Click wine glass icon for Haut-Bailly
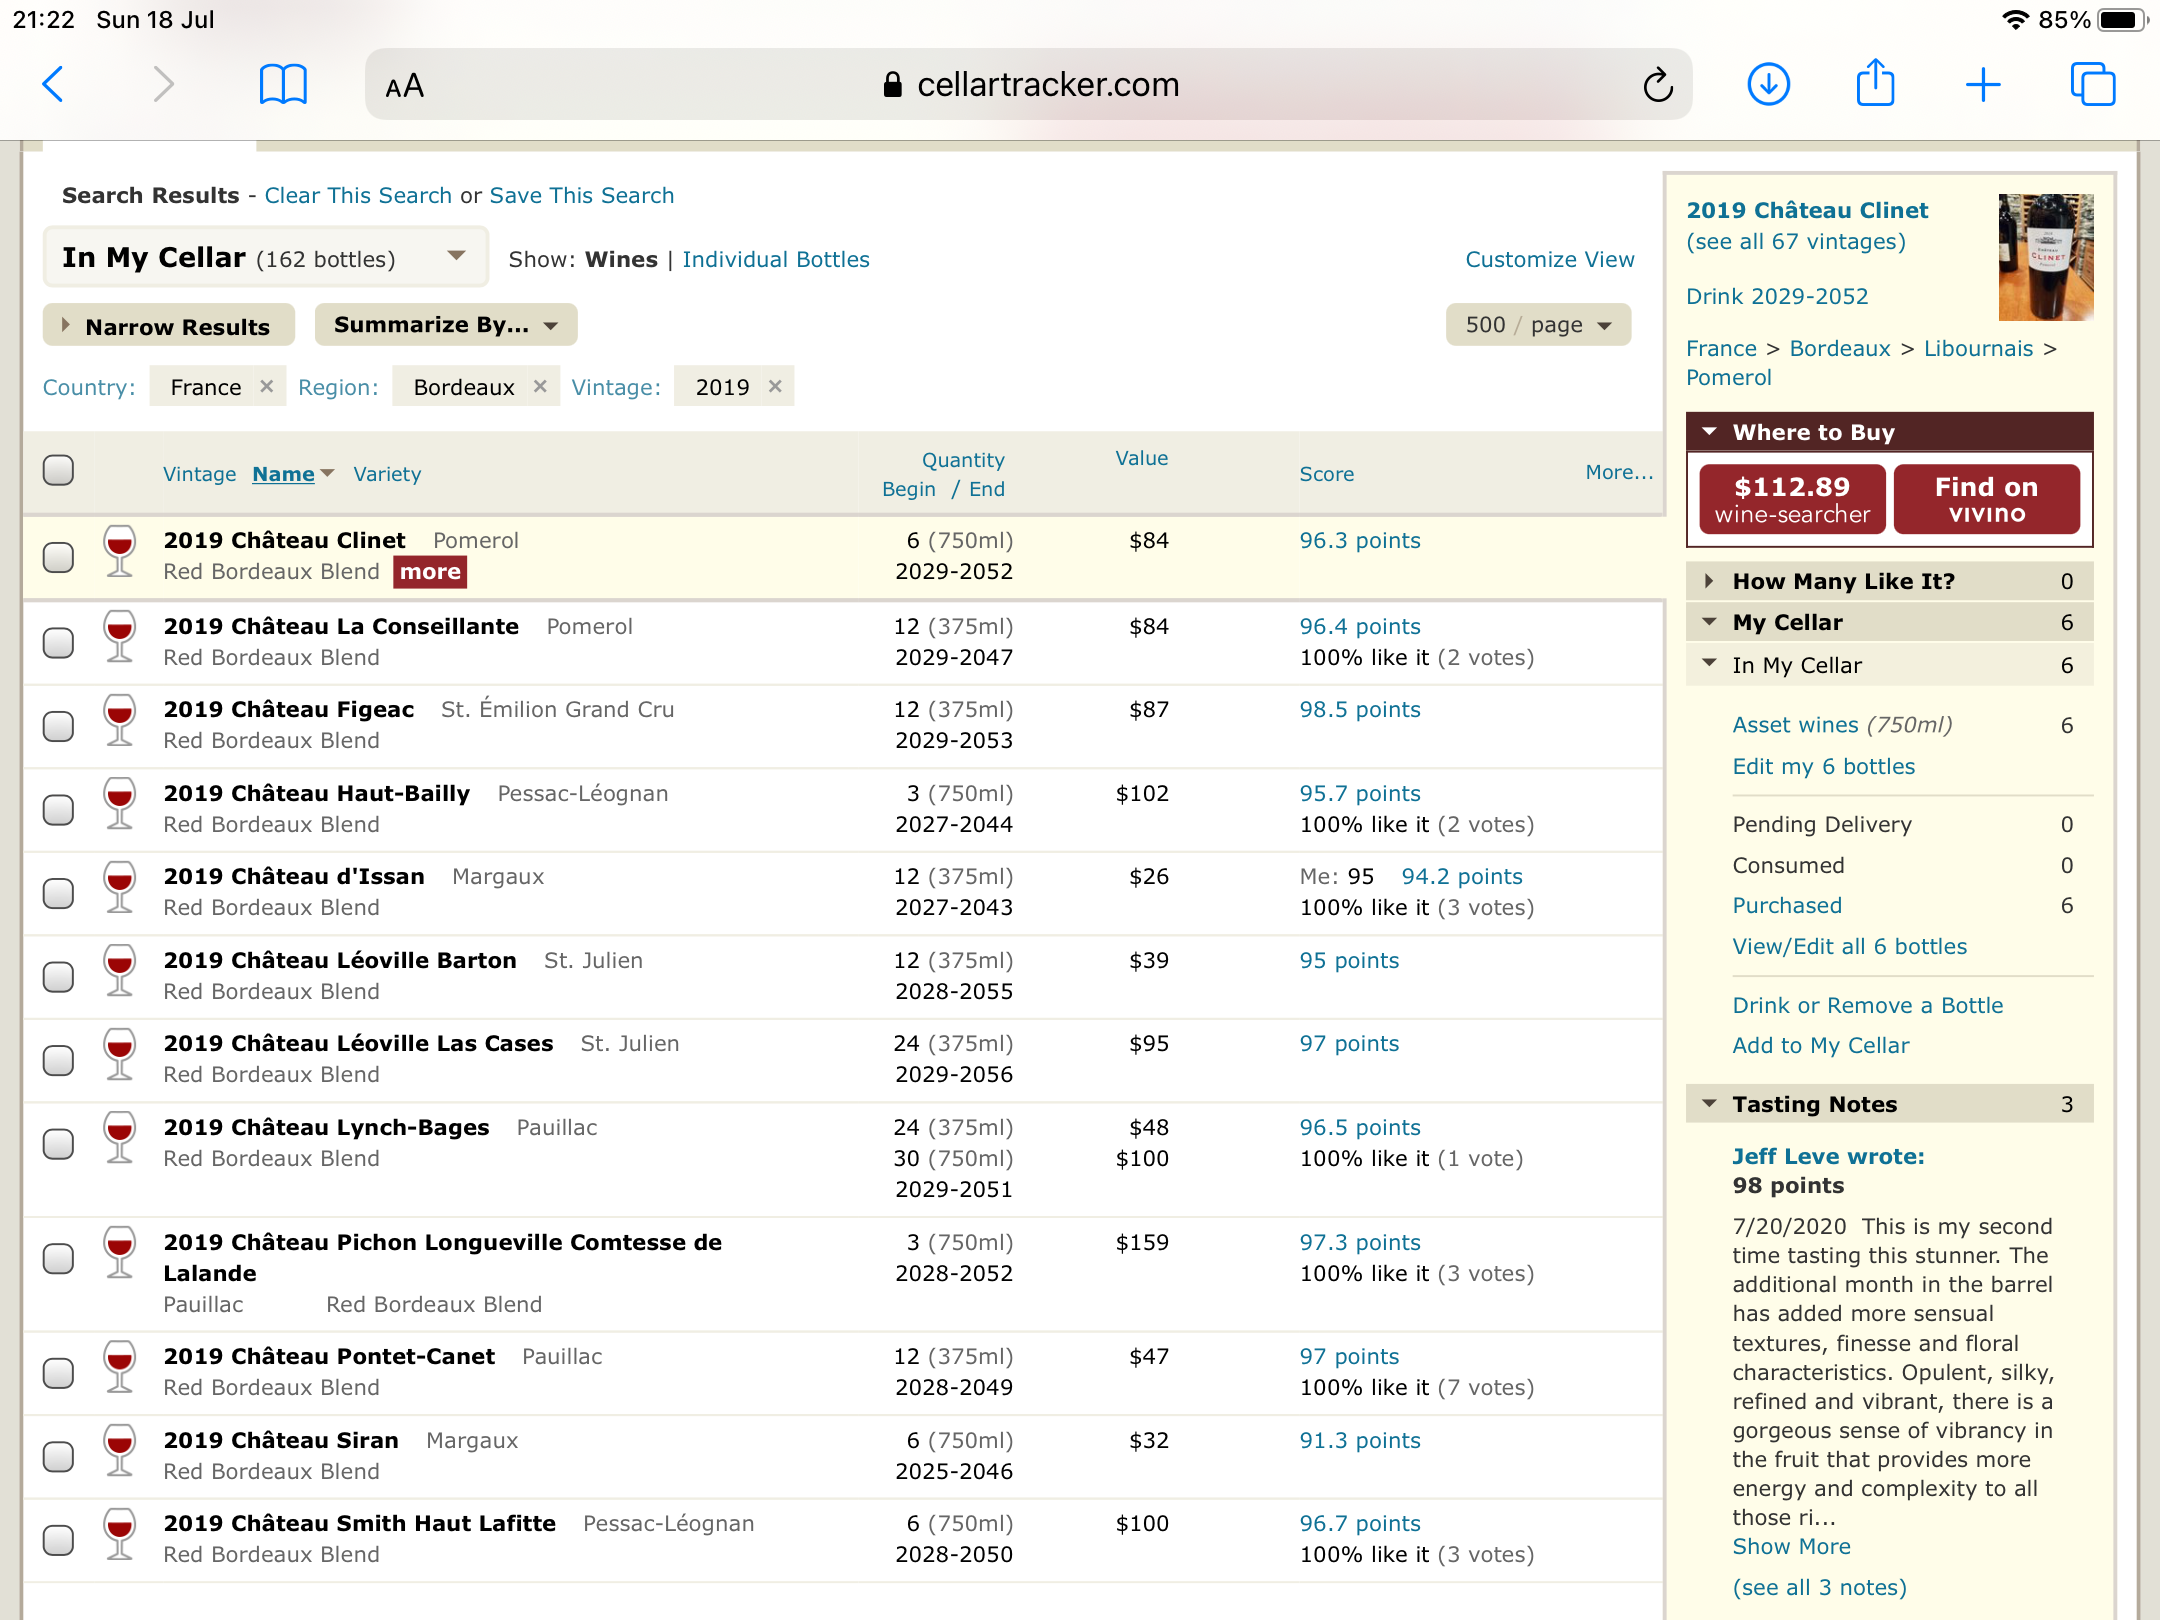Screen dimensions: 2160x1620 coord(119,804)
